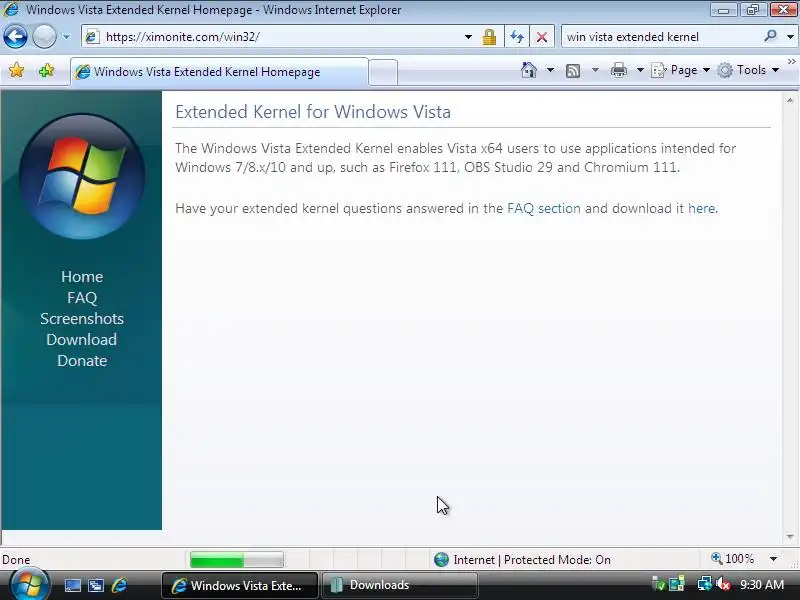The height and width of the screenshot is (600, 800).
Task: Click the taskbar clock showing 9:30 AM
Action: [x=762, y=585]
